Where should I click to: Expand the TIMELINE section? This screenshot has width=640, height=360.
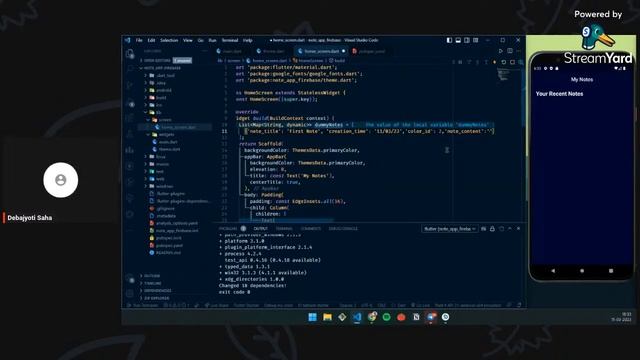click(151, 283)
